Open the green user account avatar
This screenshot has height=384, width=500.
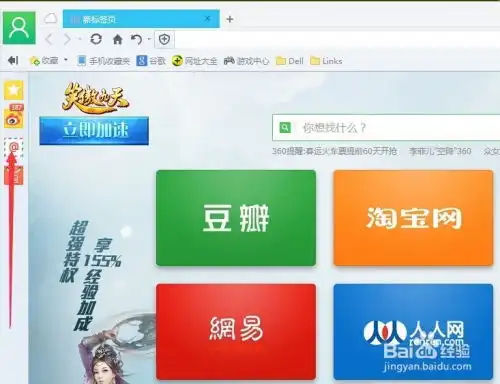coord(19,28)
